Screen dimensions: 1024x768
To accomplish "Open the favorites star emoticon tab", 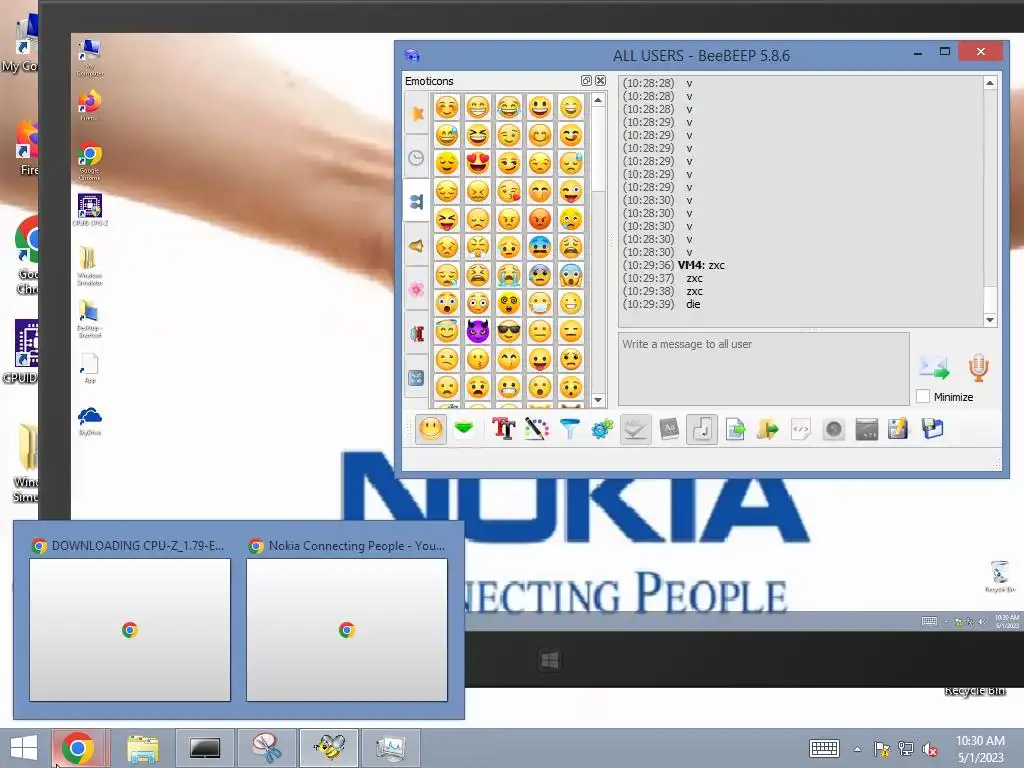I will click(x=417, y=114).
